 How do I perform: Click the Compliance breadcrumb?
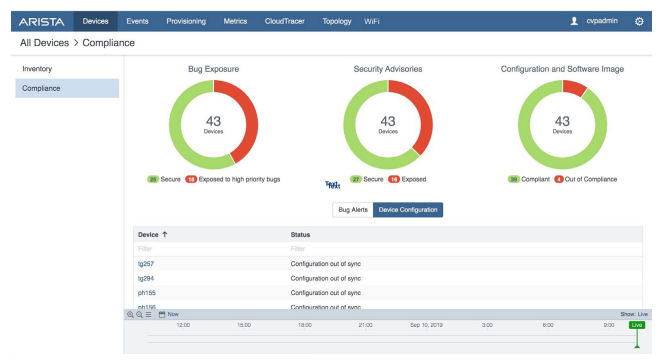pyautogui.click(x=109, y=43)
